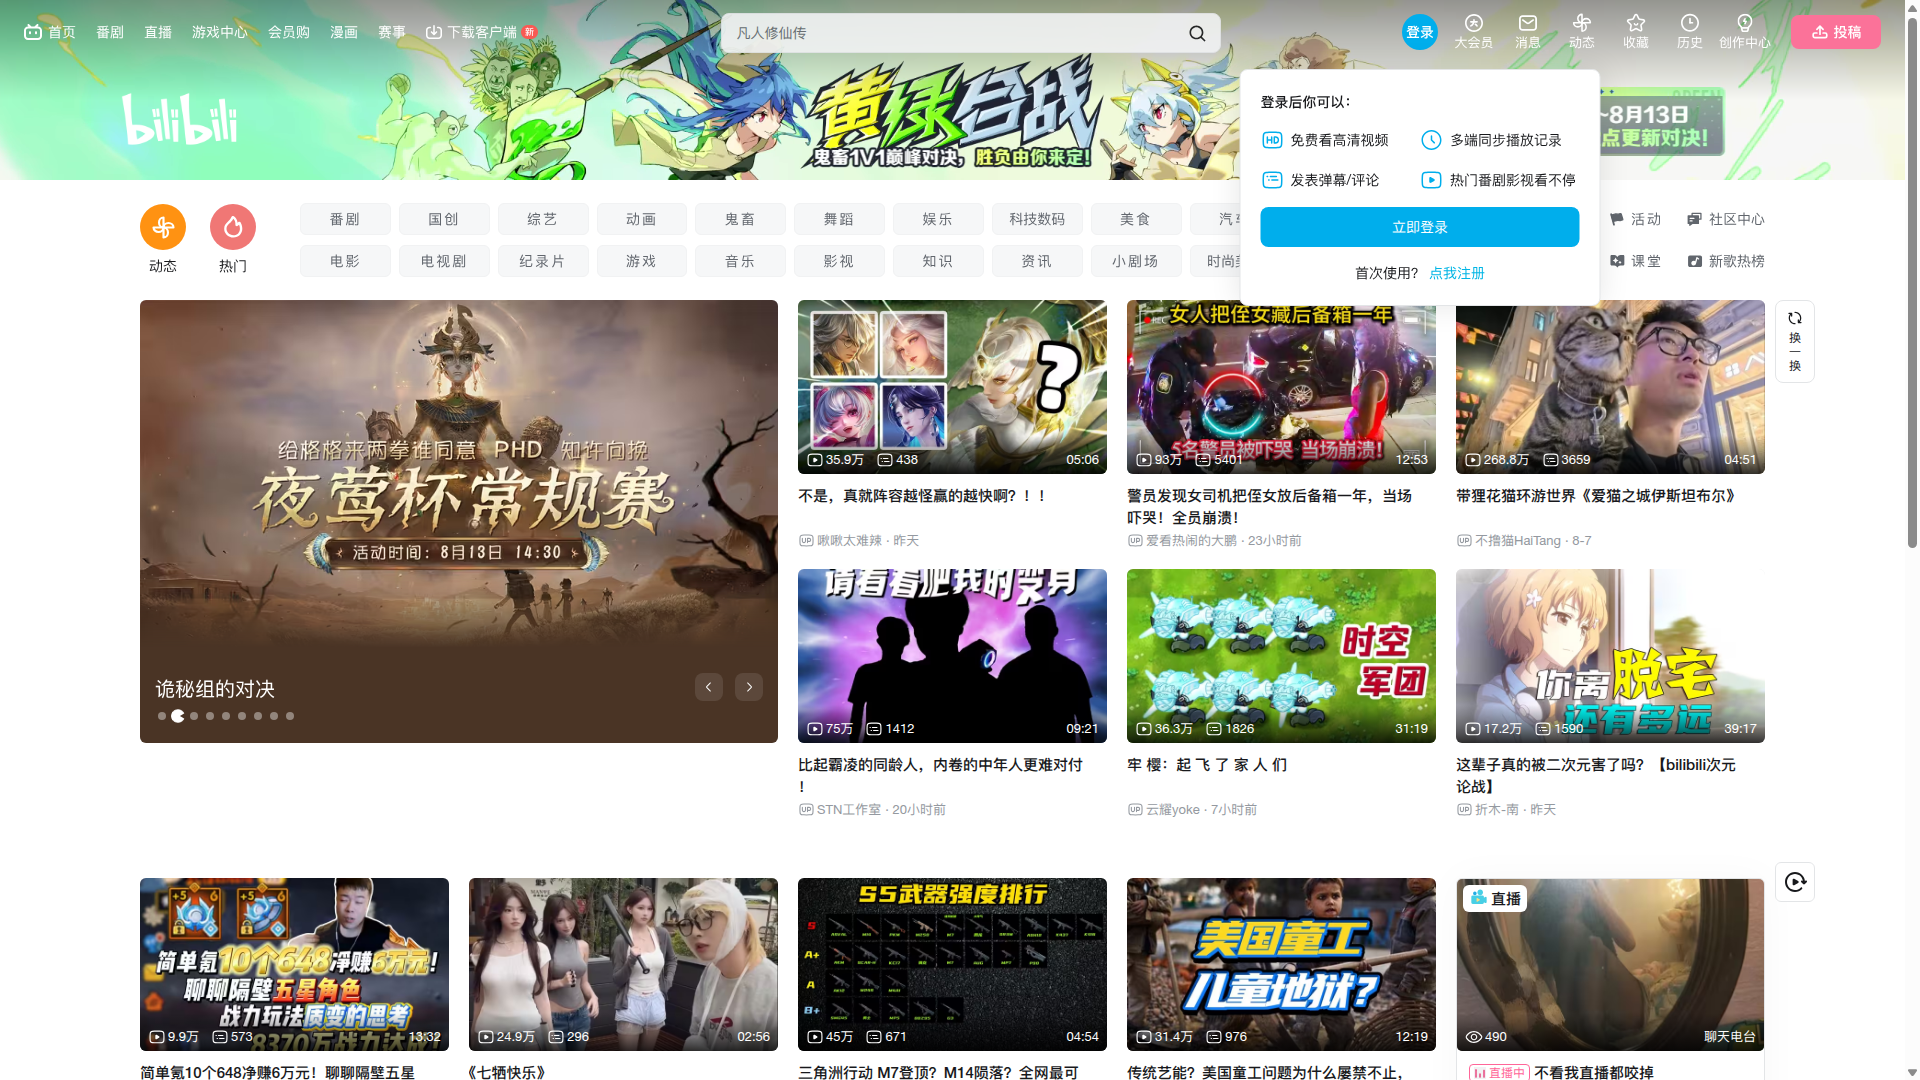Open the 直播 live stream card thumbnail

tap(1610, 964)
